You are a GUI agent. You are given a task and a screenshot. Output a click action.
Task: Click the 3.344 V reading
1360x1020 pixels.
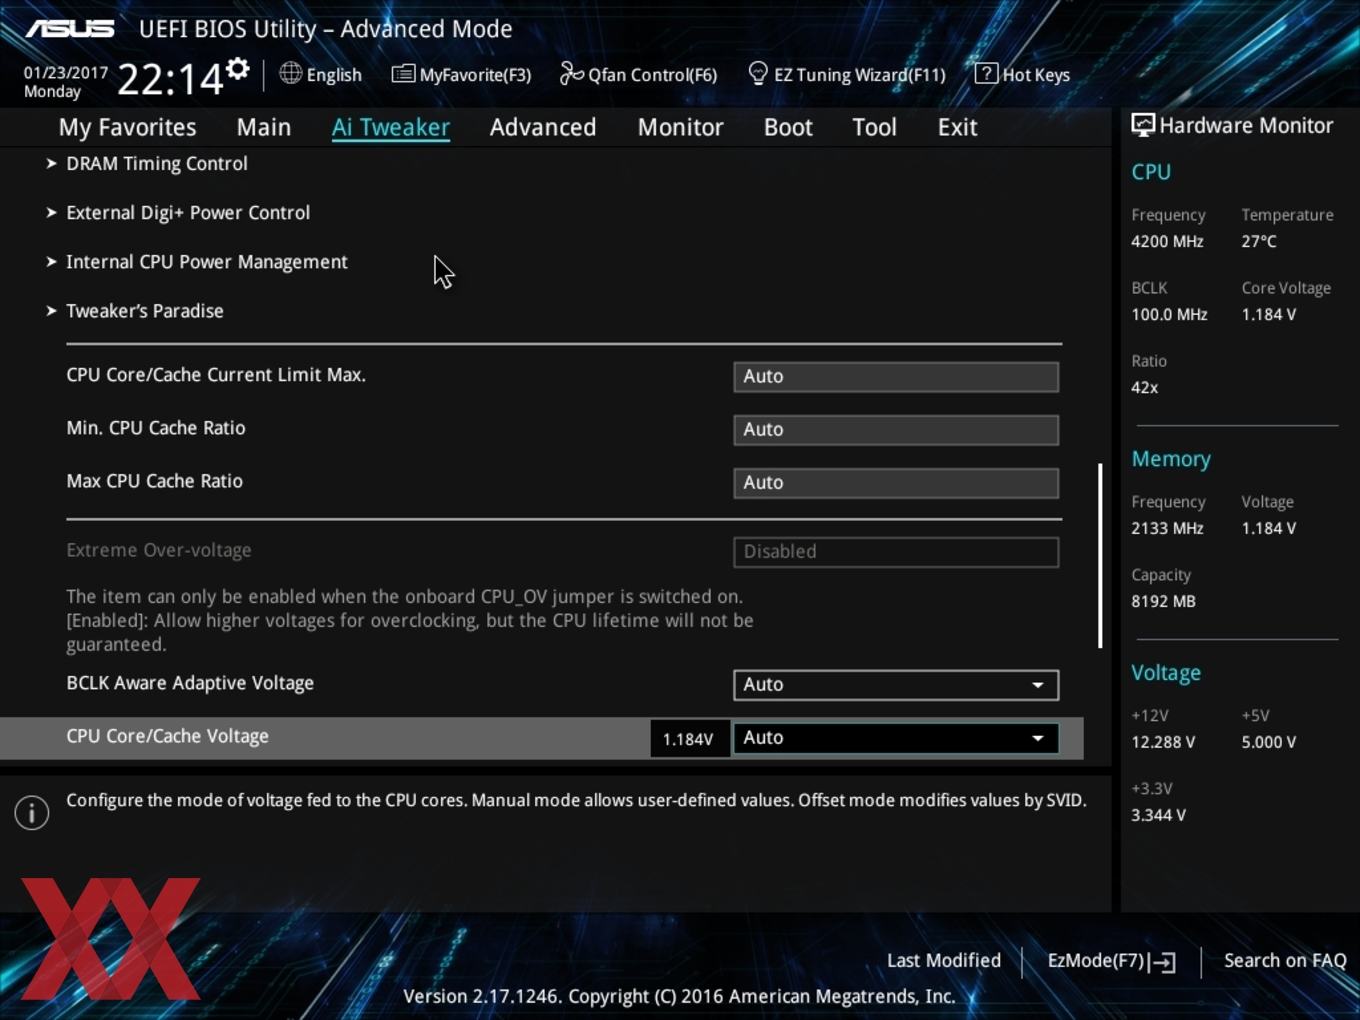[1158, 815]
